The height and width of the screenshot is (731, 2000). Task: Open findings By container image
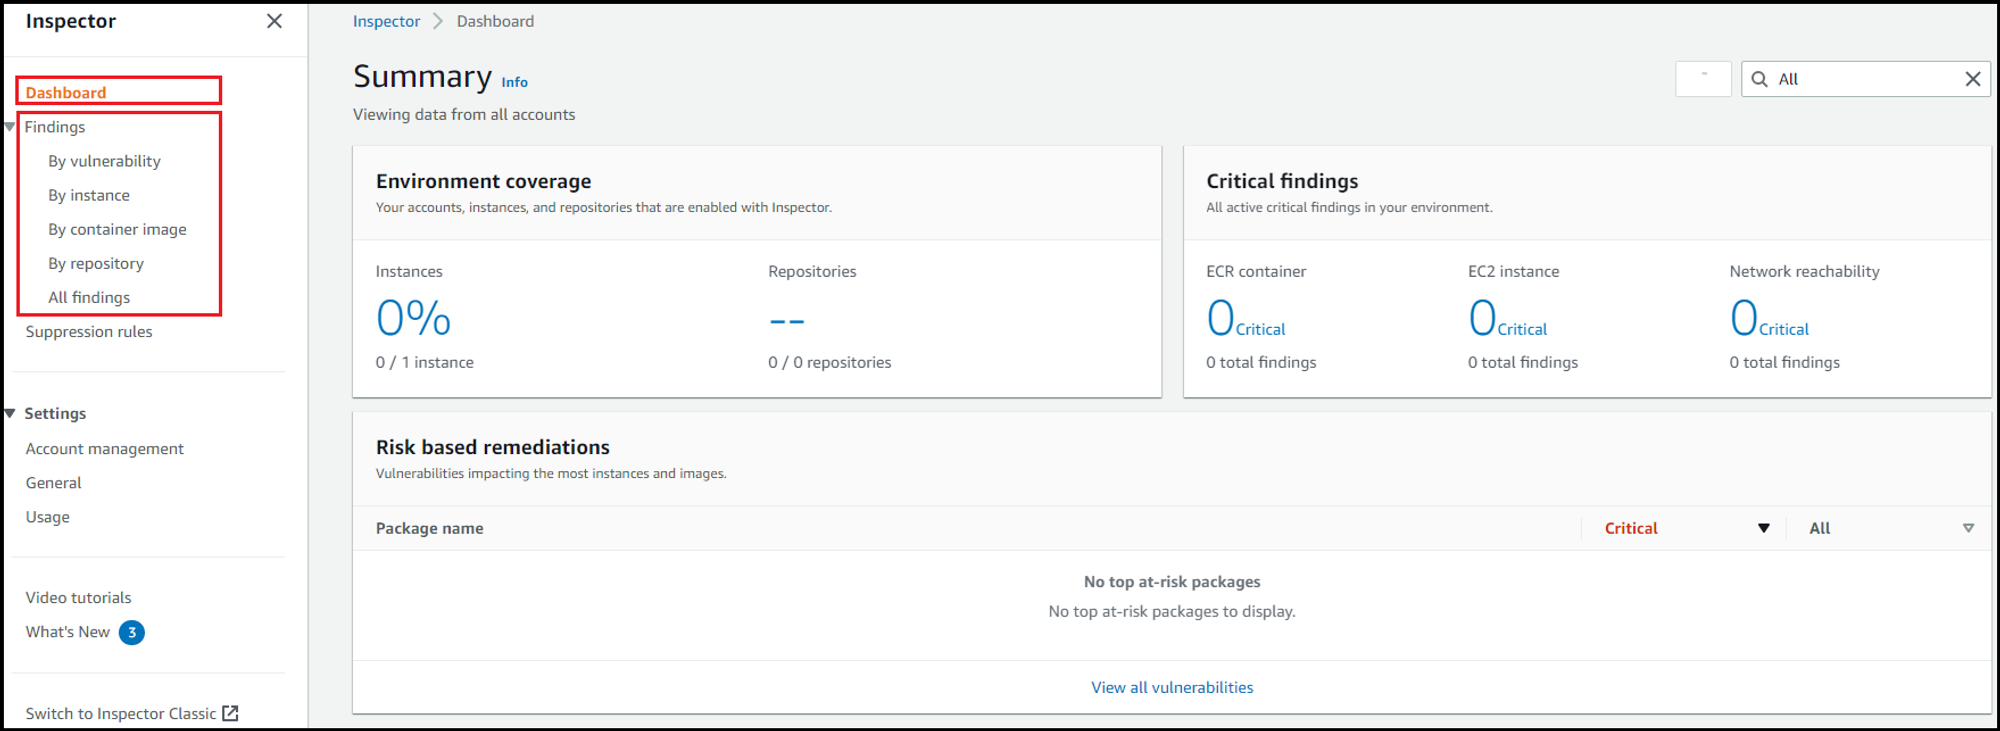[117, 229]
